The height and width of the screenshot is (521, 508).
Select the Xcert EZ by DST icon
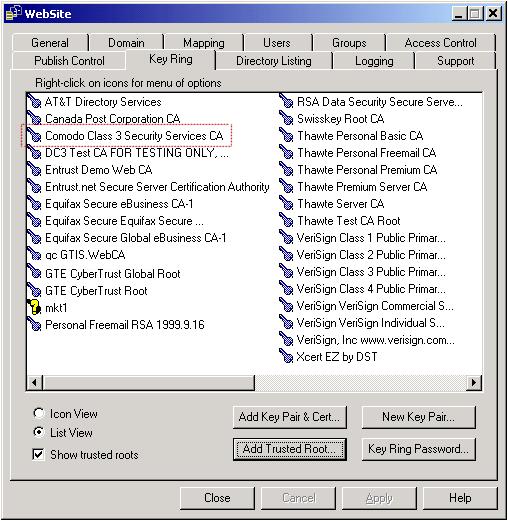[x=286, y=356]
